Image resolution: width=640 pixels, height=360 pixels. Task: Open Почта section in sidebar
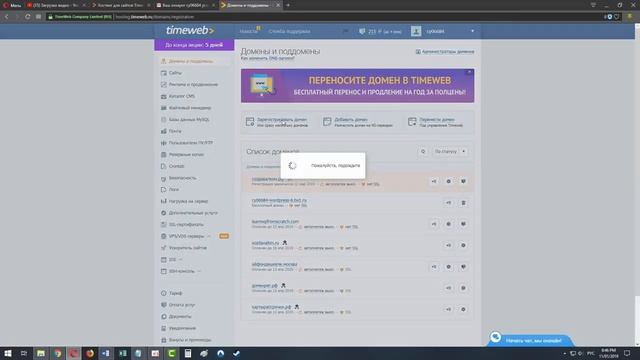(175, 131)
